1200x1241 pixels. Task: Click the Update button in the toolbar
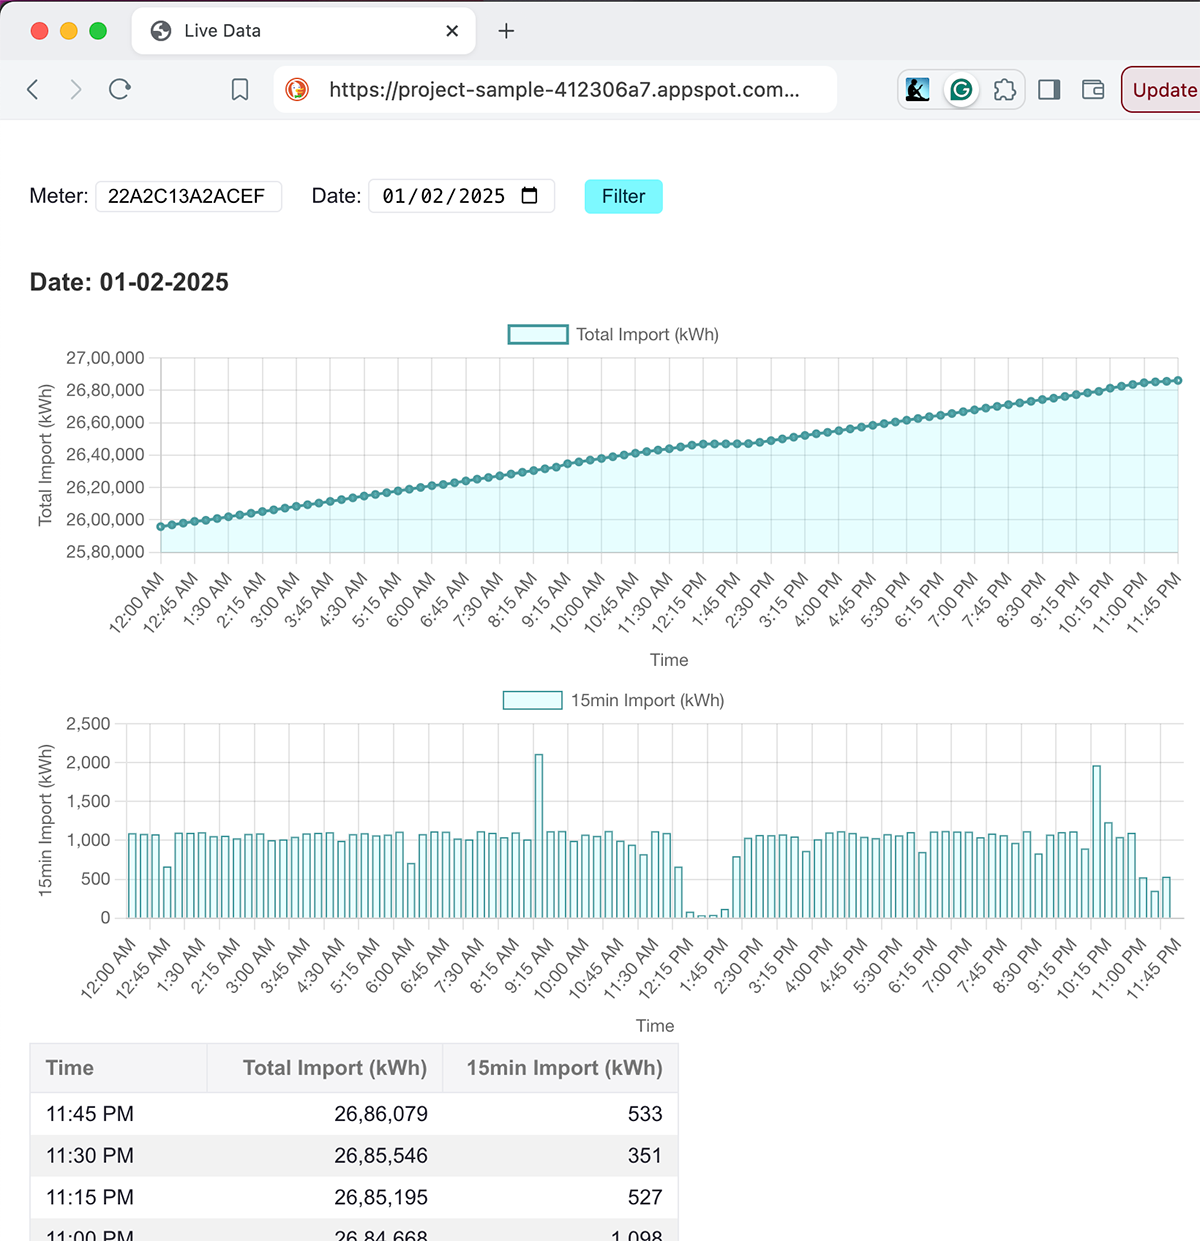(1163, 90)
